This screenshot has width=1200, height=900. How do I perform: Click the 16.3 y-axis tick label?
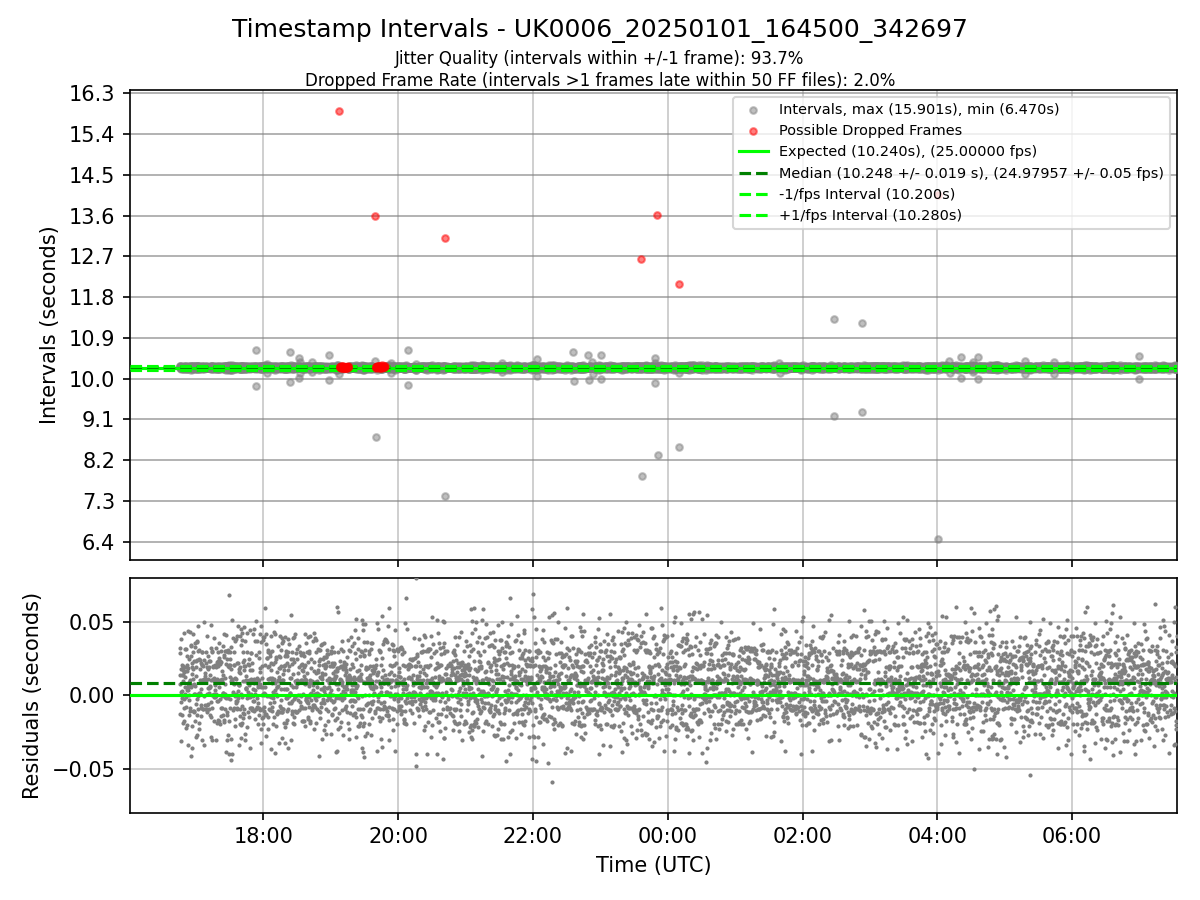(94, 94)
